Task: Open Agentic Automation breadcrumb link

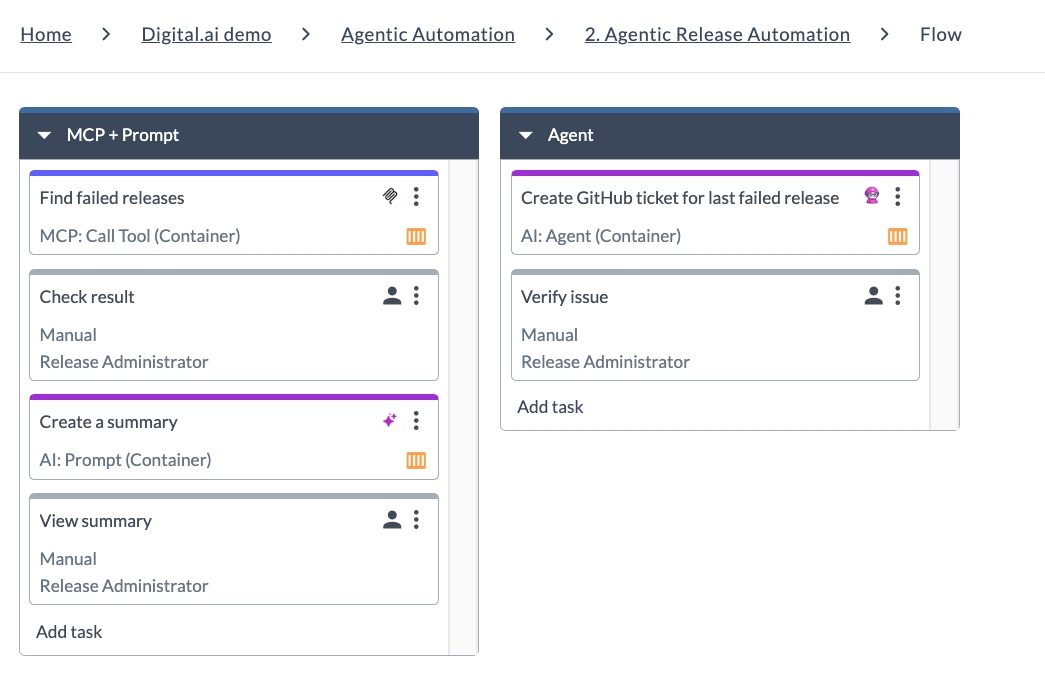Action: pyautogui.click(x=428, y=34)
